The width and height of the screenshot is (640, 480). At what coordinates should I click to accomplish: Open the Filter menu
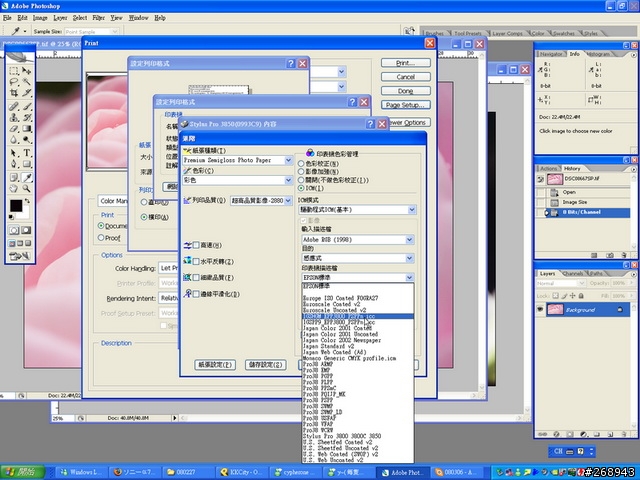click(x=98, y=18)
